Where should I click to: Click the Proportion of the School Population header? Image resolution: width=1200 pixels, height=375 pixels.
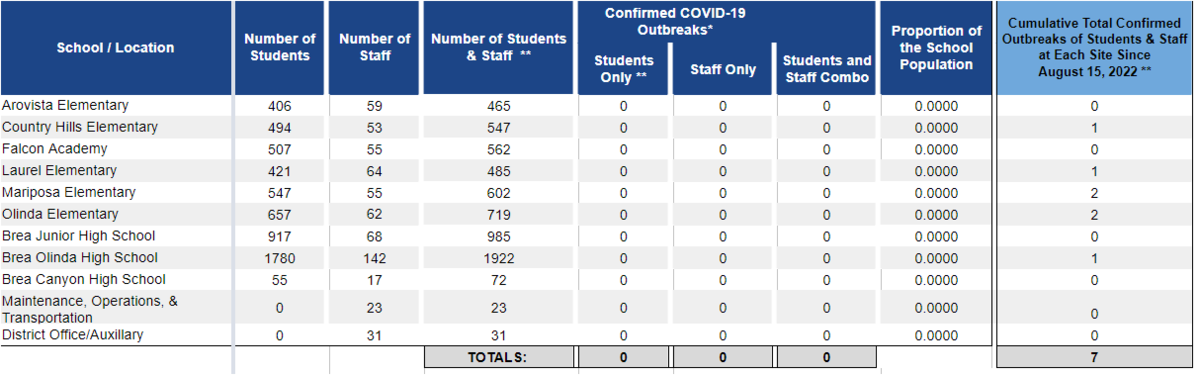[936, 48]
